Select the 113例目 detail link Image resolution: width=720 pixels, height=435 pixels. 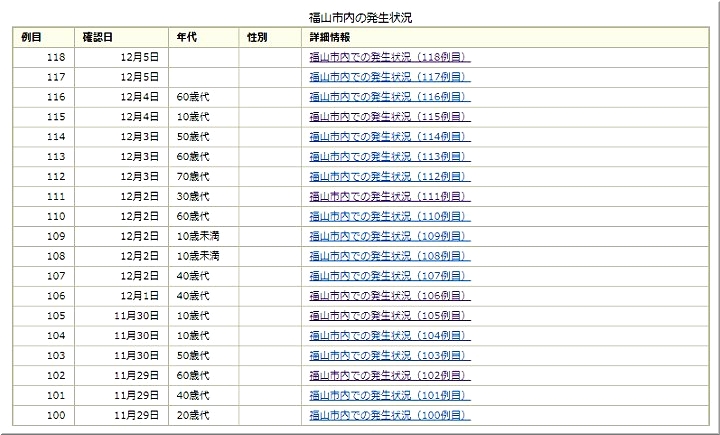click(x=389, y=156)
